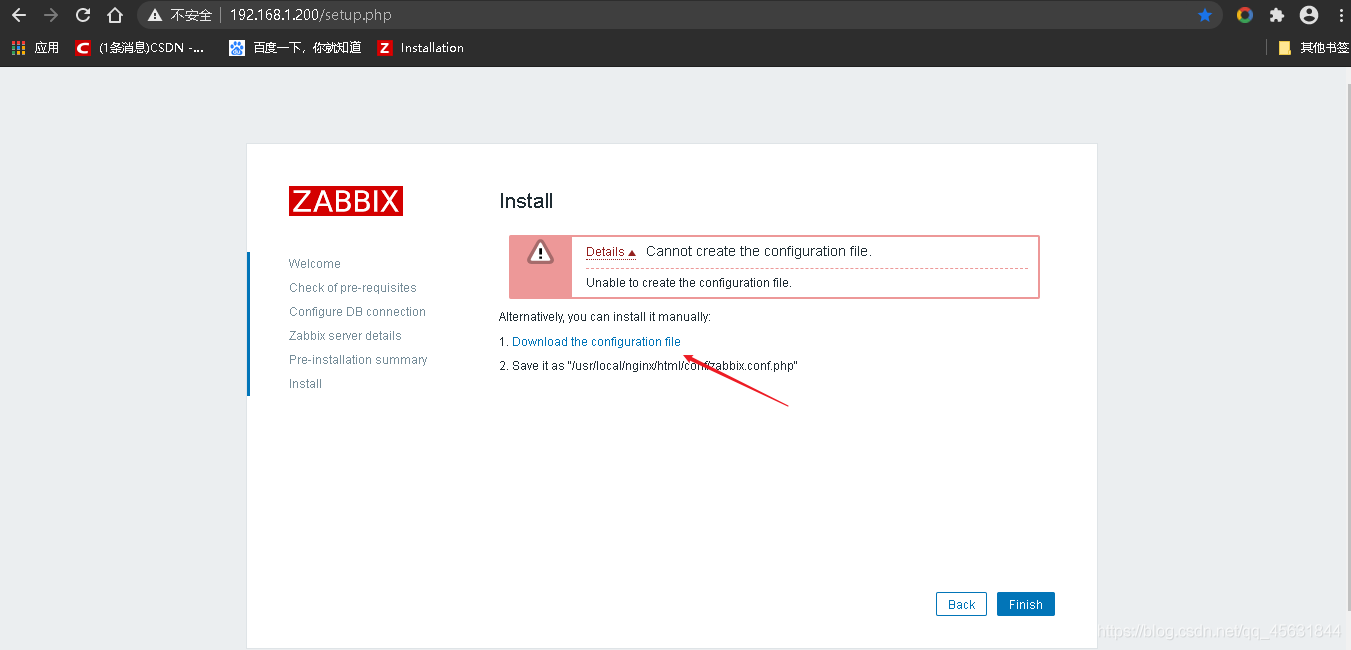Click the Back button
This screenshot has height=650, width=1351.
(x=961, y=604)
